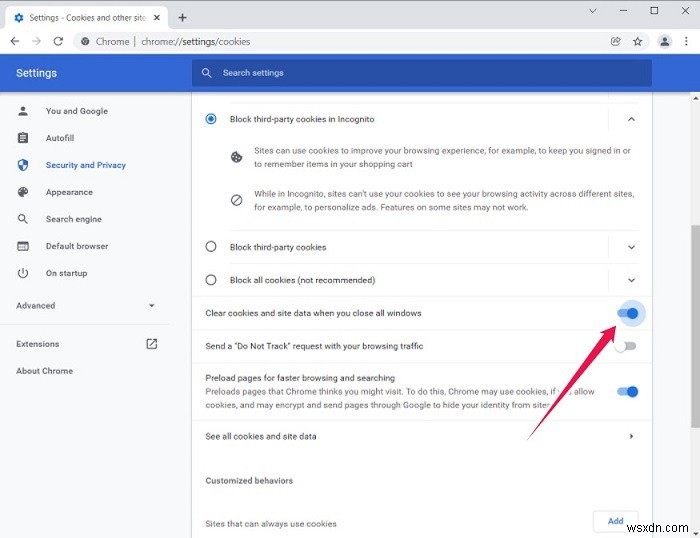Screen dimensions: 700x538
Task: Select Block third-party cookies in Incognito radio
Action: 211,119
